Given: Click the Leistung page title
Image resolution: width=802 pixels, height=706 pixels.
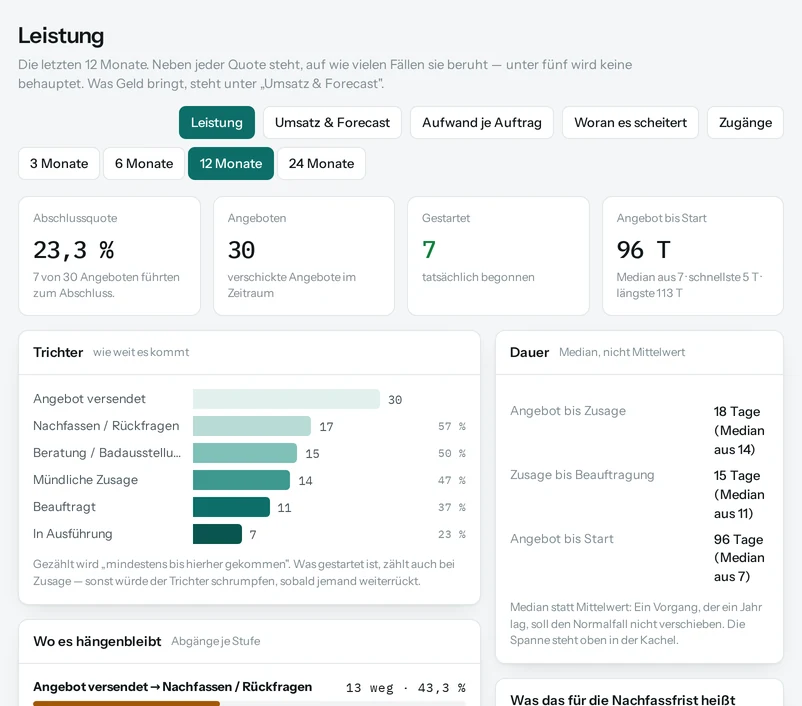Looking at the screenshot, I should tap(61, 36).
